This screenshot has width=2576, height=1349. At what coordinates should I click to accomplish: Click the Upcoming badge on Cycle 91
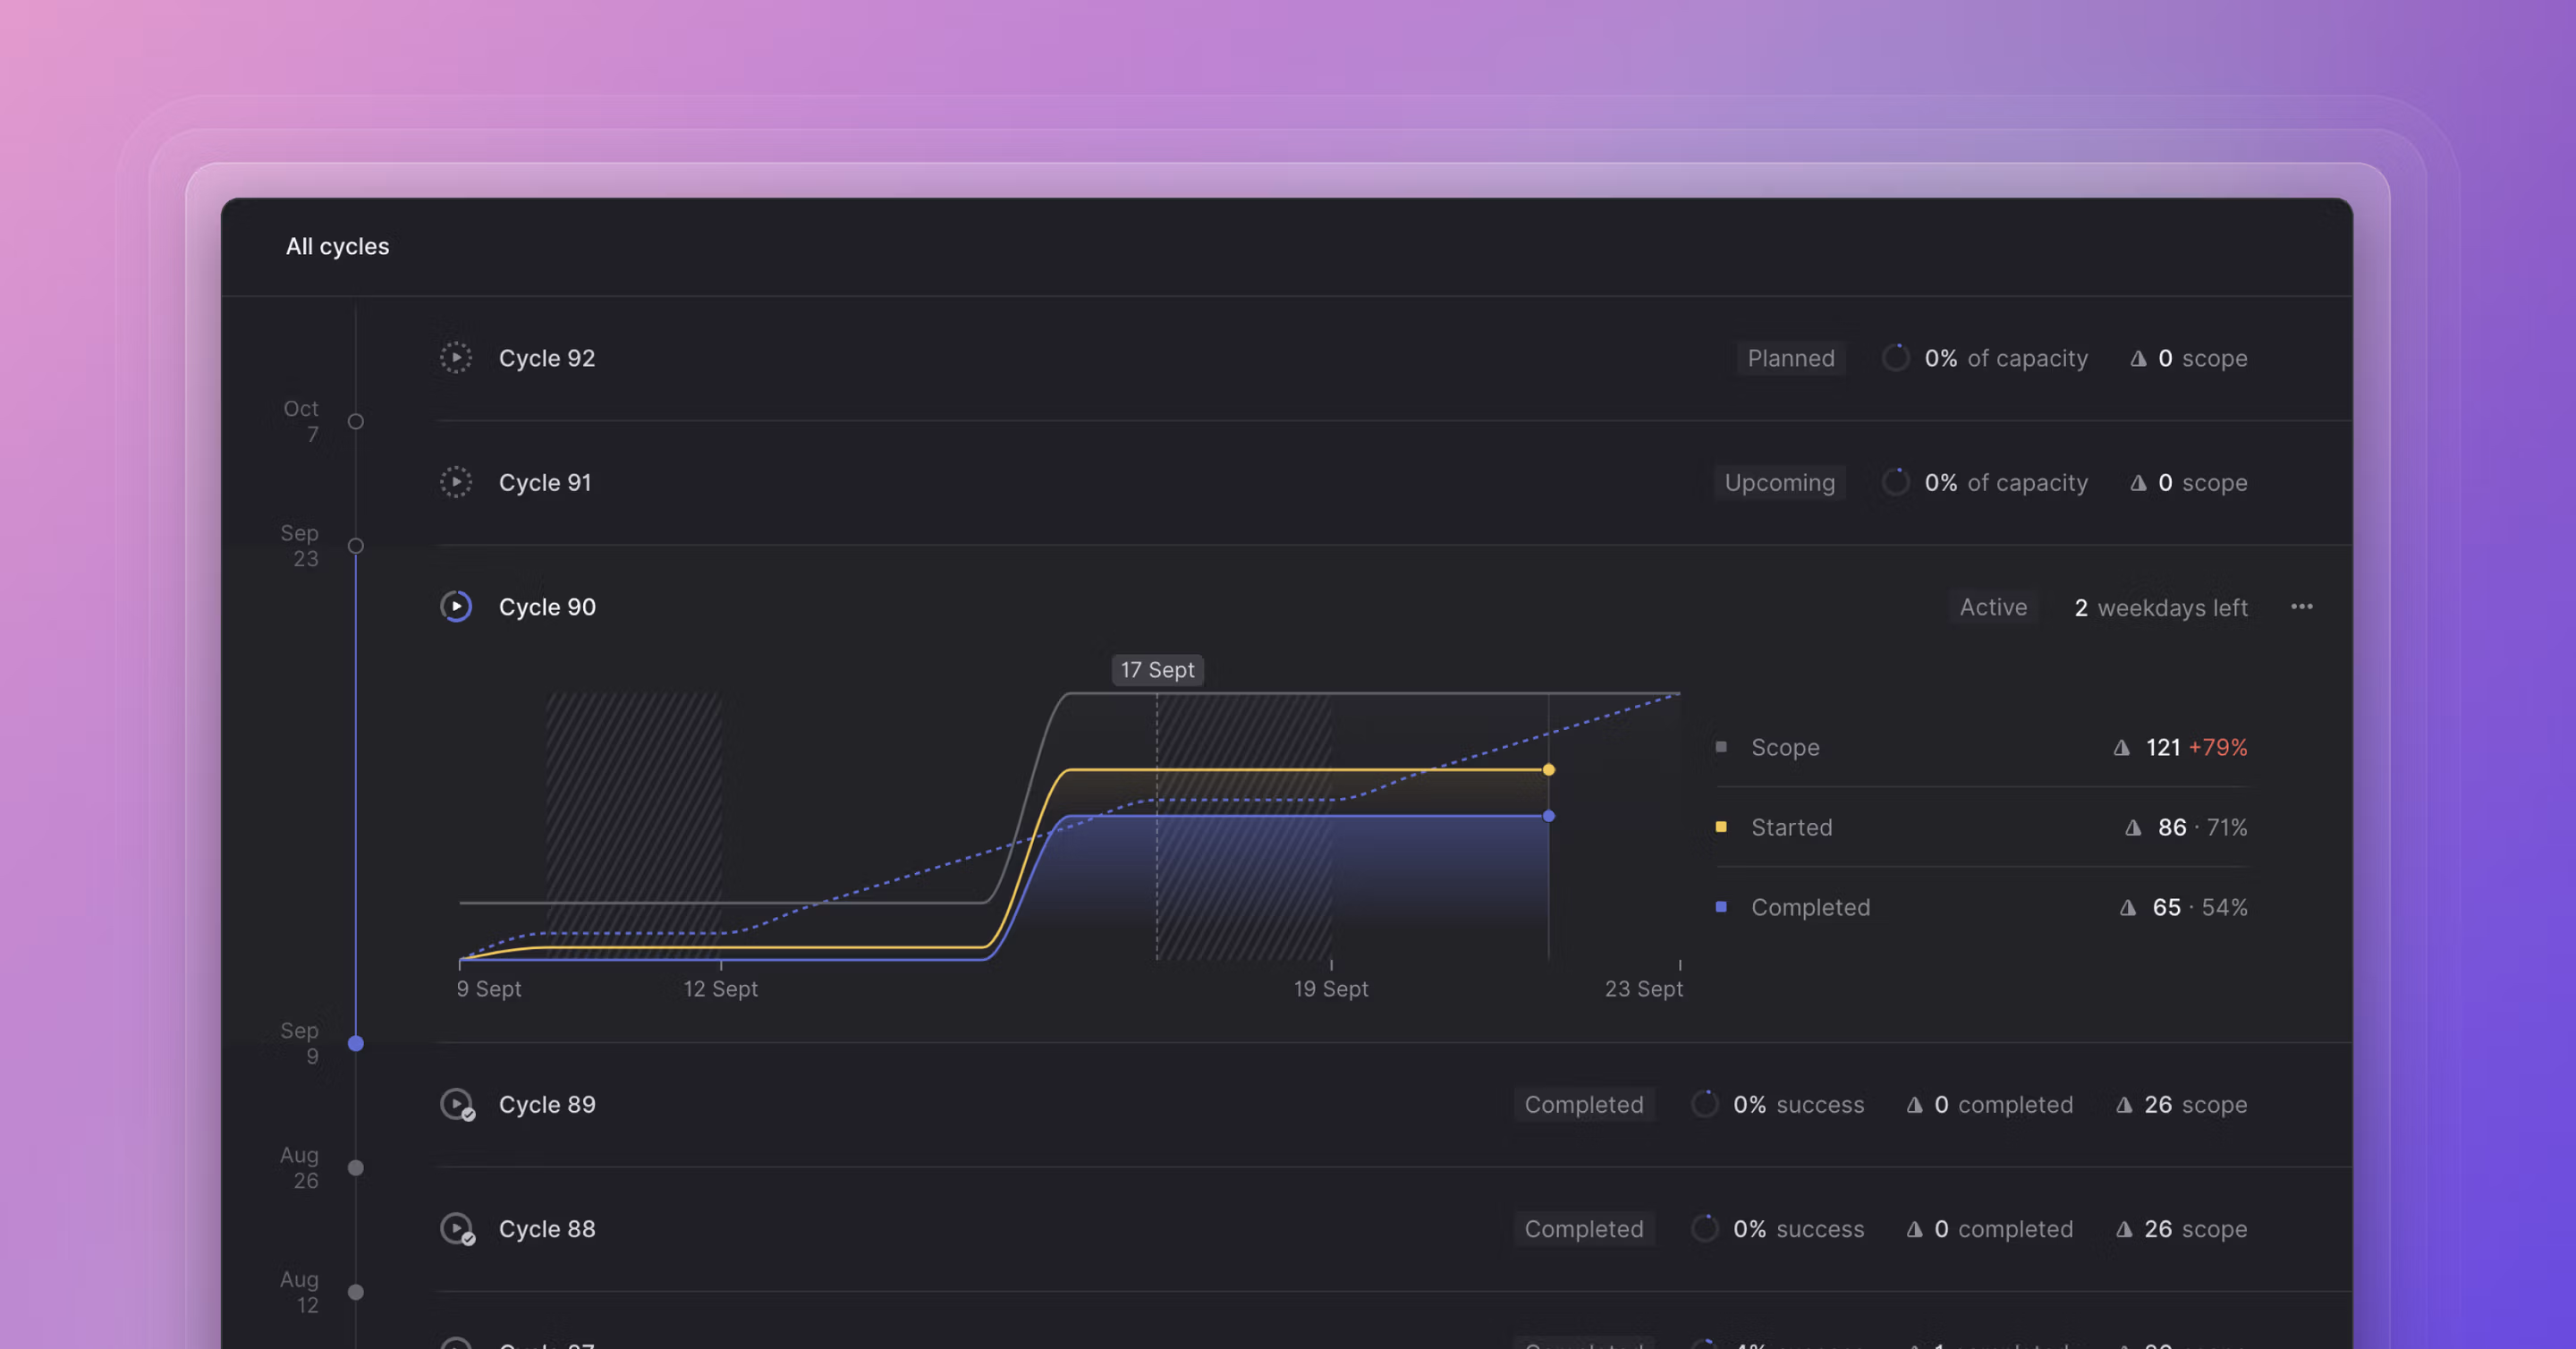click(x=1780, y=481)
